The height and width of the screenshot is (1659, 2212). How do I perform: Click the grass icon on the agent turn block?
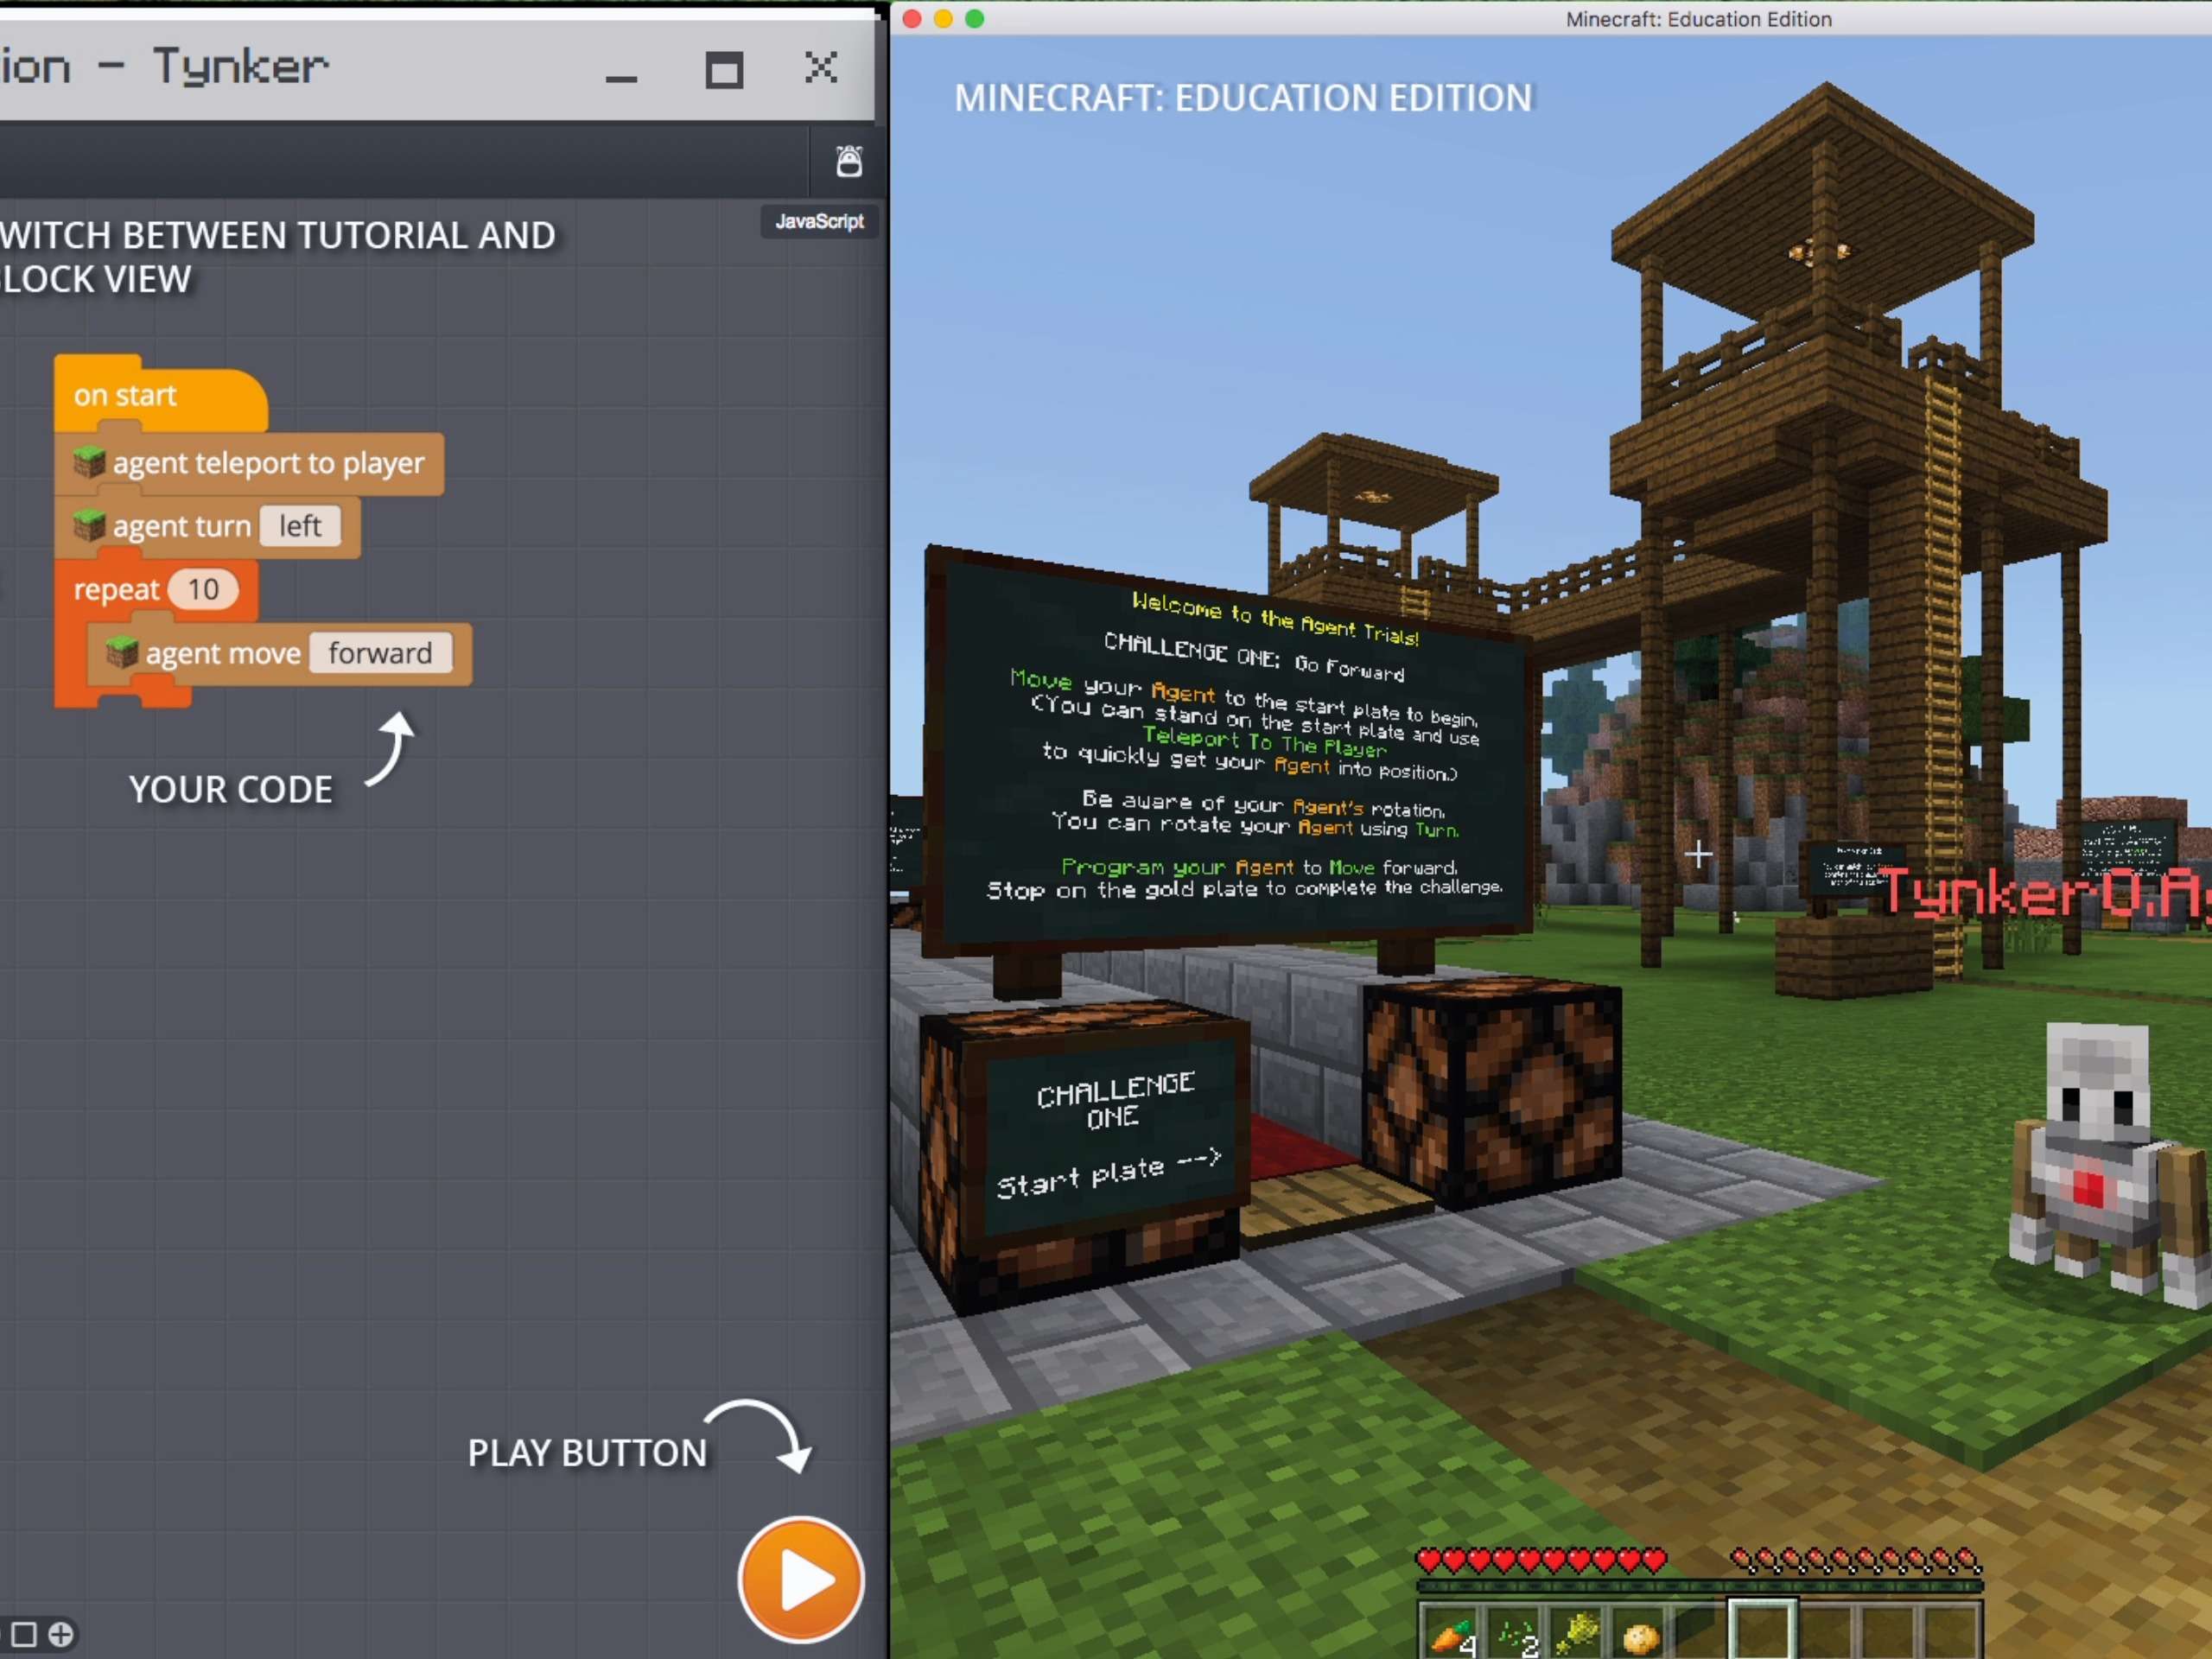click(89, 525)
